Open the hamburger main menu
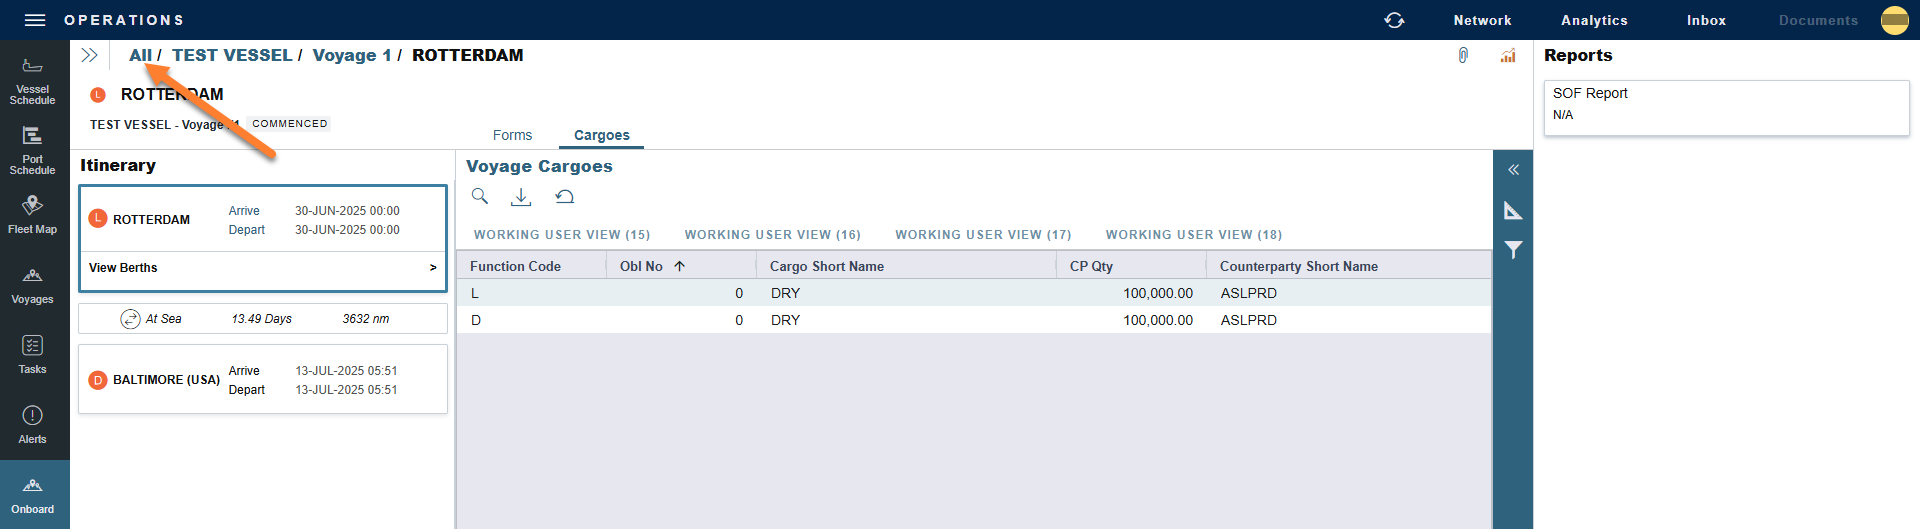The width and height of the screenshot is (1920, 529). pyautogui.click(x=35, y=20)
